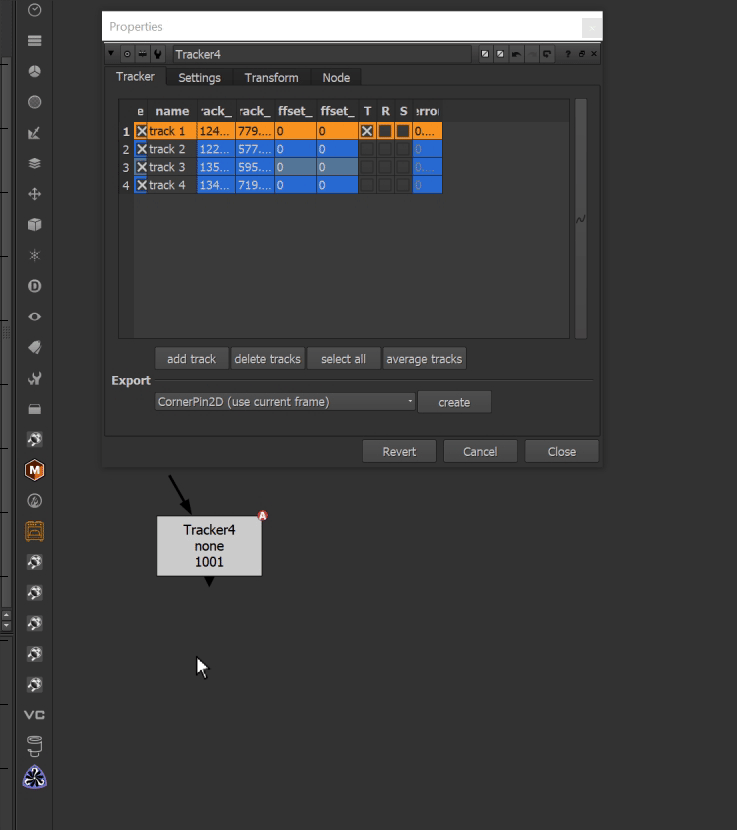Screen dimensions: 737x830
Task: Open the 3D nodes cube icon
Action: tap(35, 225)
